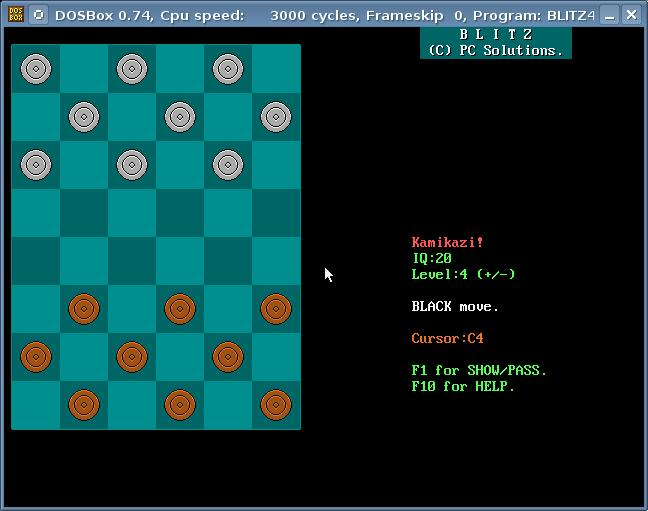Click the 'F1 for SHOW/PASS.' text
This screenshot has width=648, height=511.
pos(479,370)
